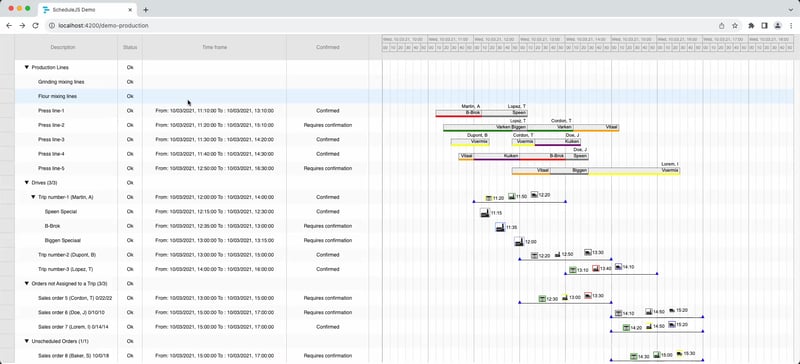Click the Time frame column header

point(214,47)
